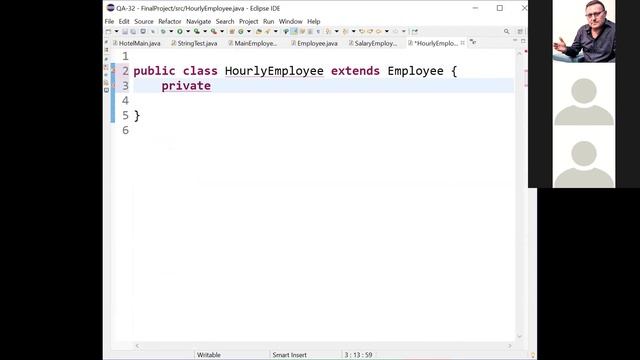The width and height of the screenshot is (640, 360).
Task: Click the Forward navigation arrow icon
Action: (x=396, y=31)
